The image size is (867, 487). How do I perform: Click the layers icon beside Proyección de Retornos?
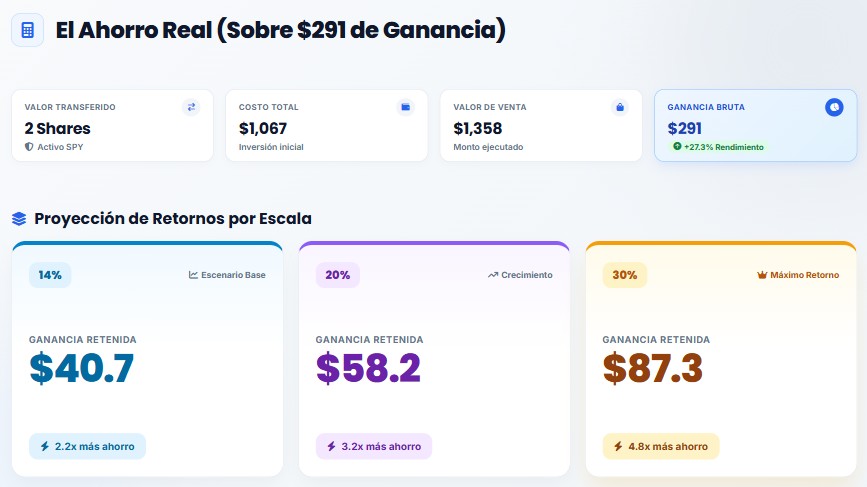coord(19,219)
